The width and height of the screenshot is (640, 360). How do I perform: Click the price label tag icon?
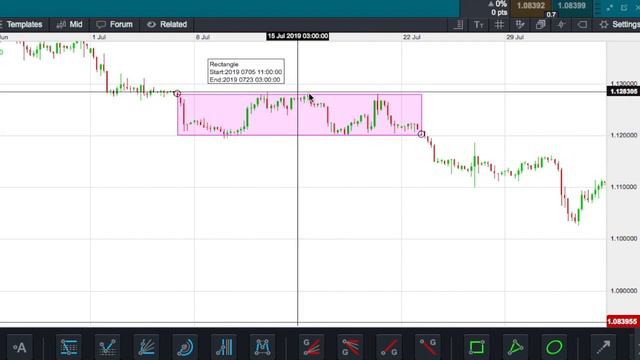click(x=582, y=25)
